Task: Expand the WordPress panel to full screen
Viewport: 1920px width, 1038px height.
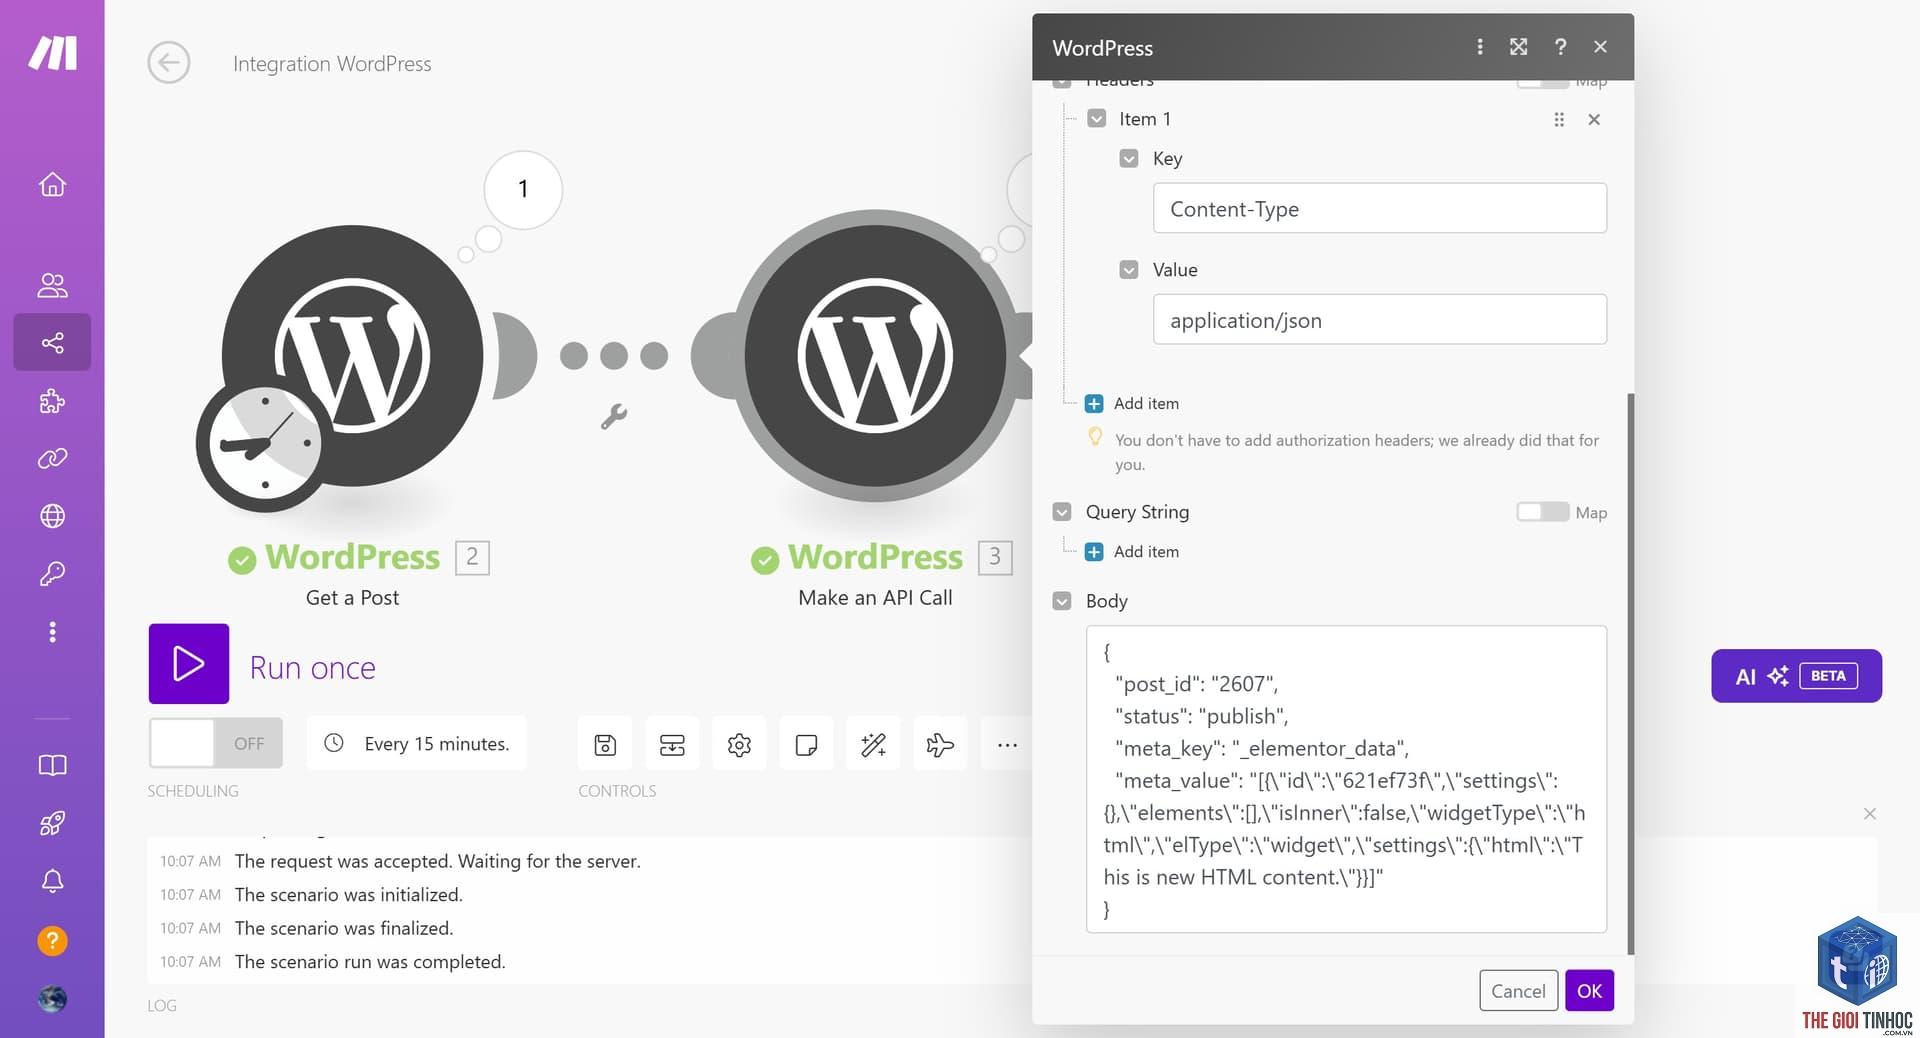Action: (x=1519, y=47)
